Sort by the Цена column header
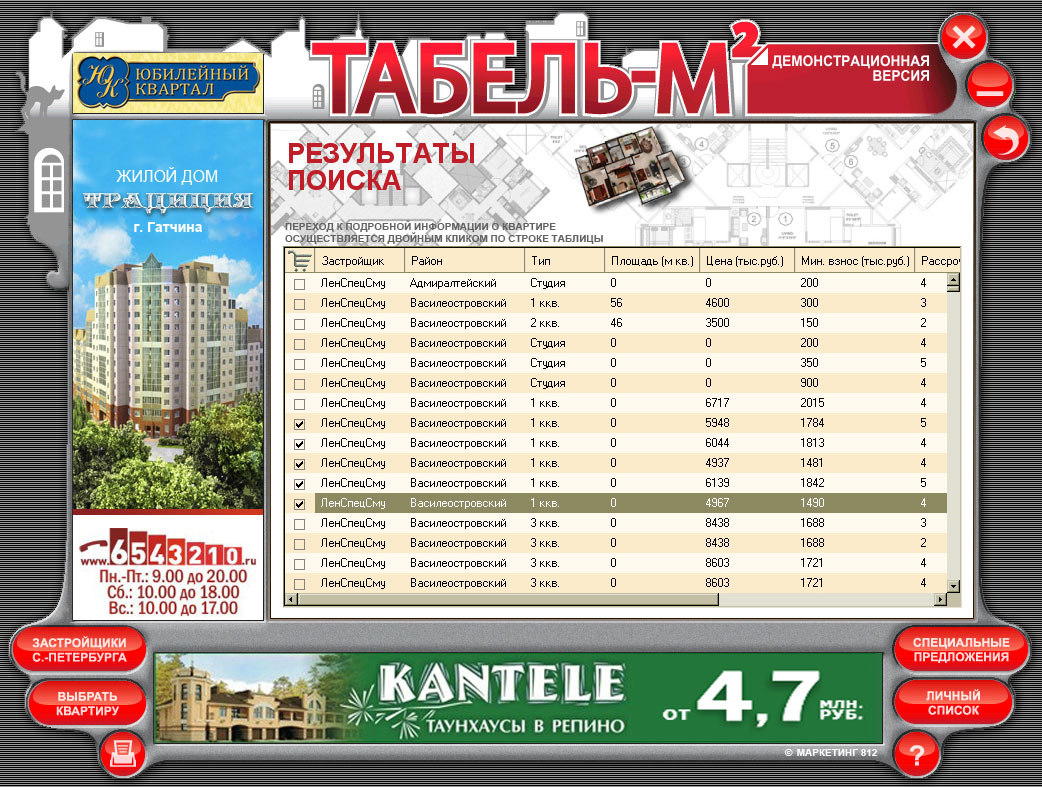This screenshot has width=1042, height=787. [746, 259]
